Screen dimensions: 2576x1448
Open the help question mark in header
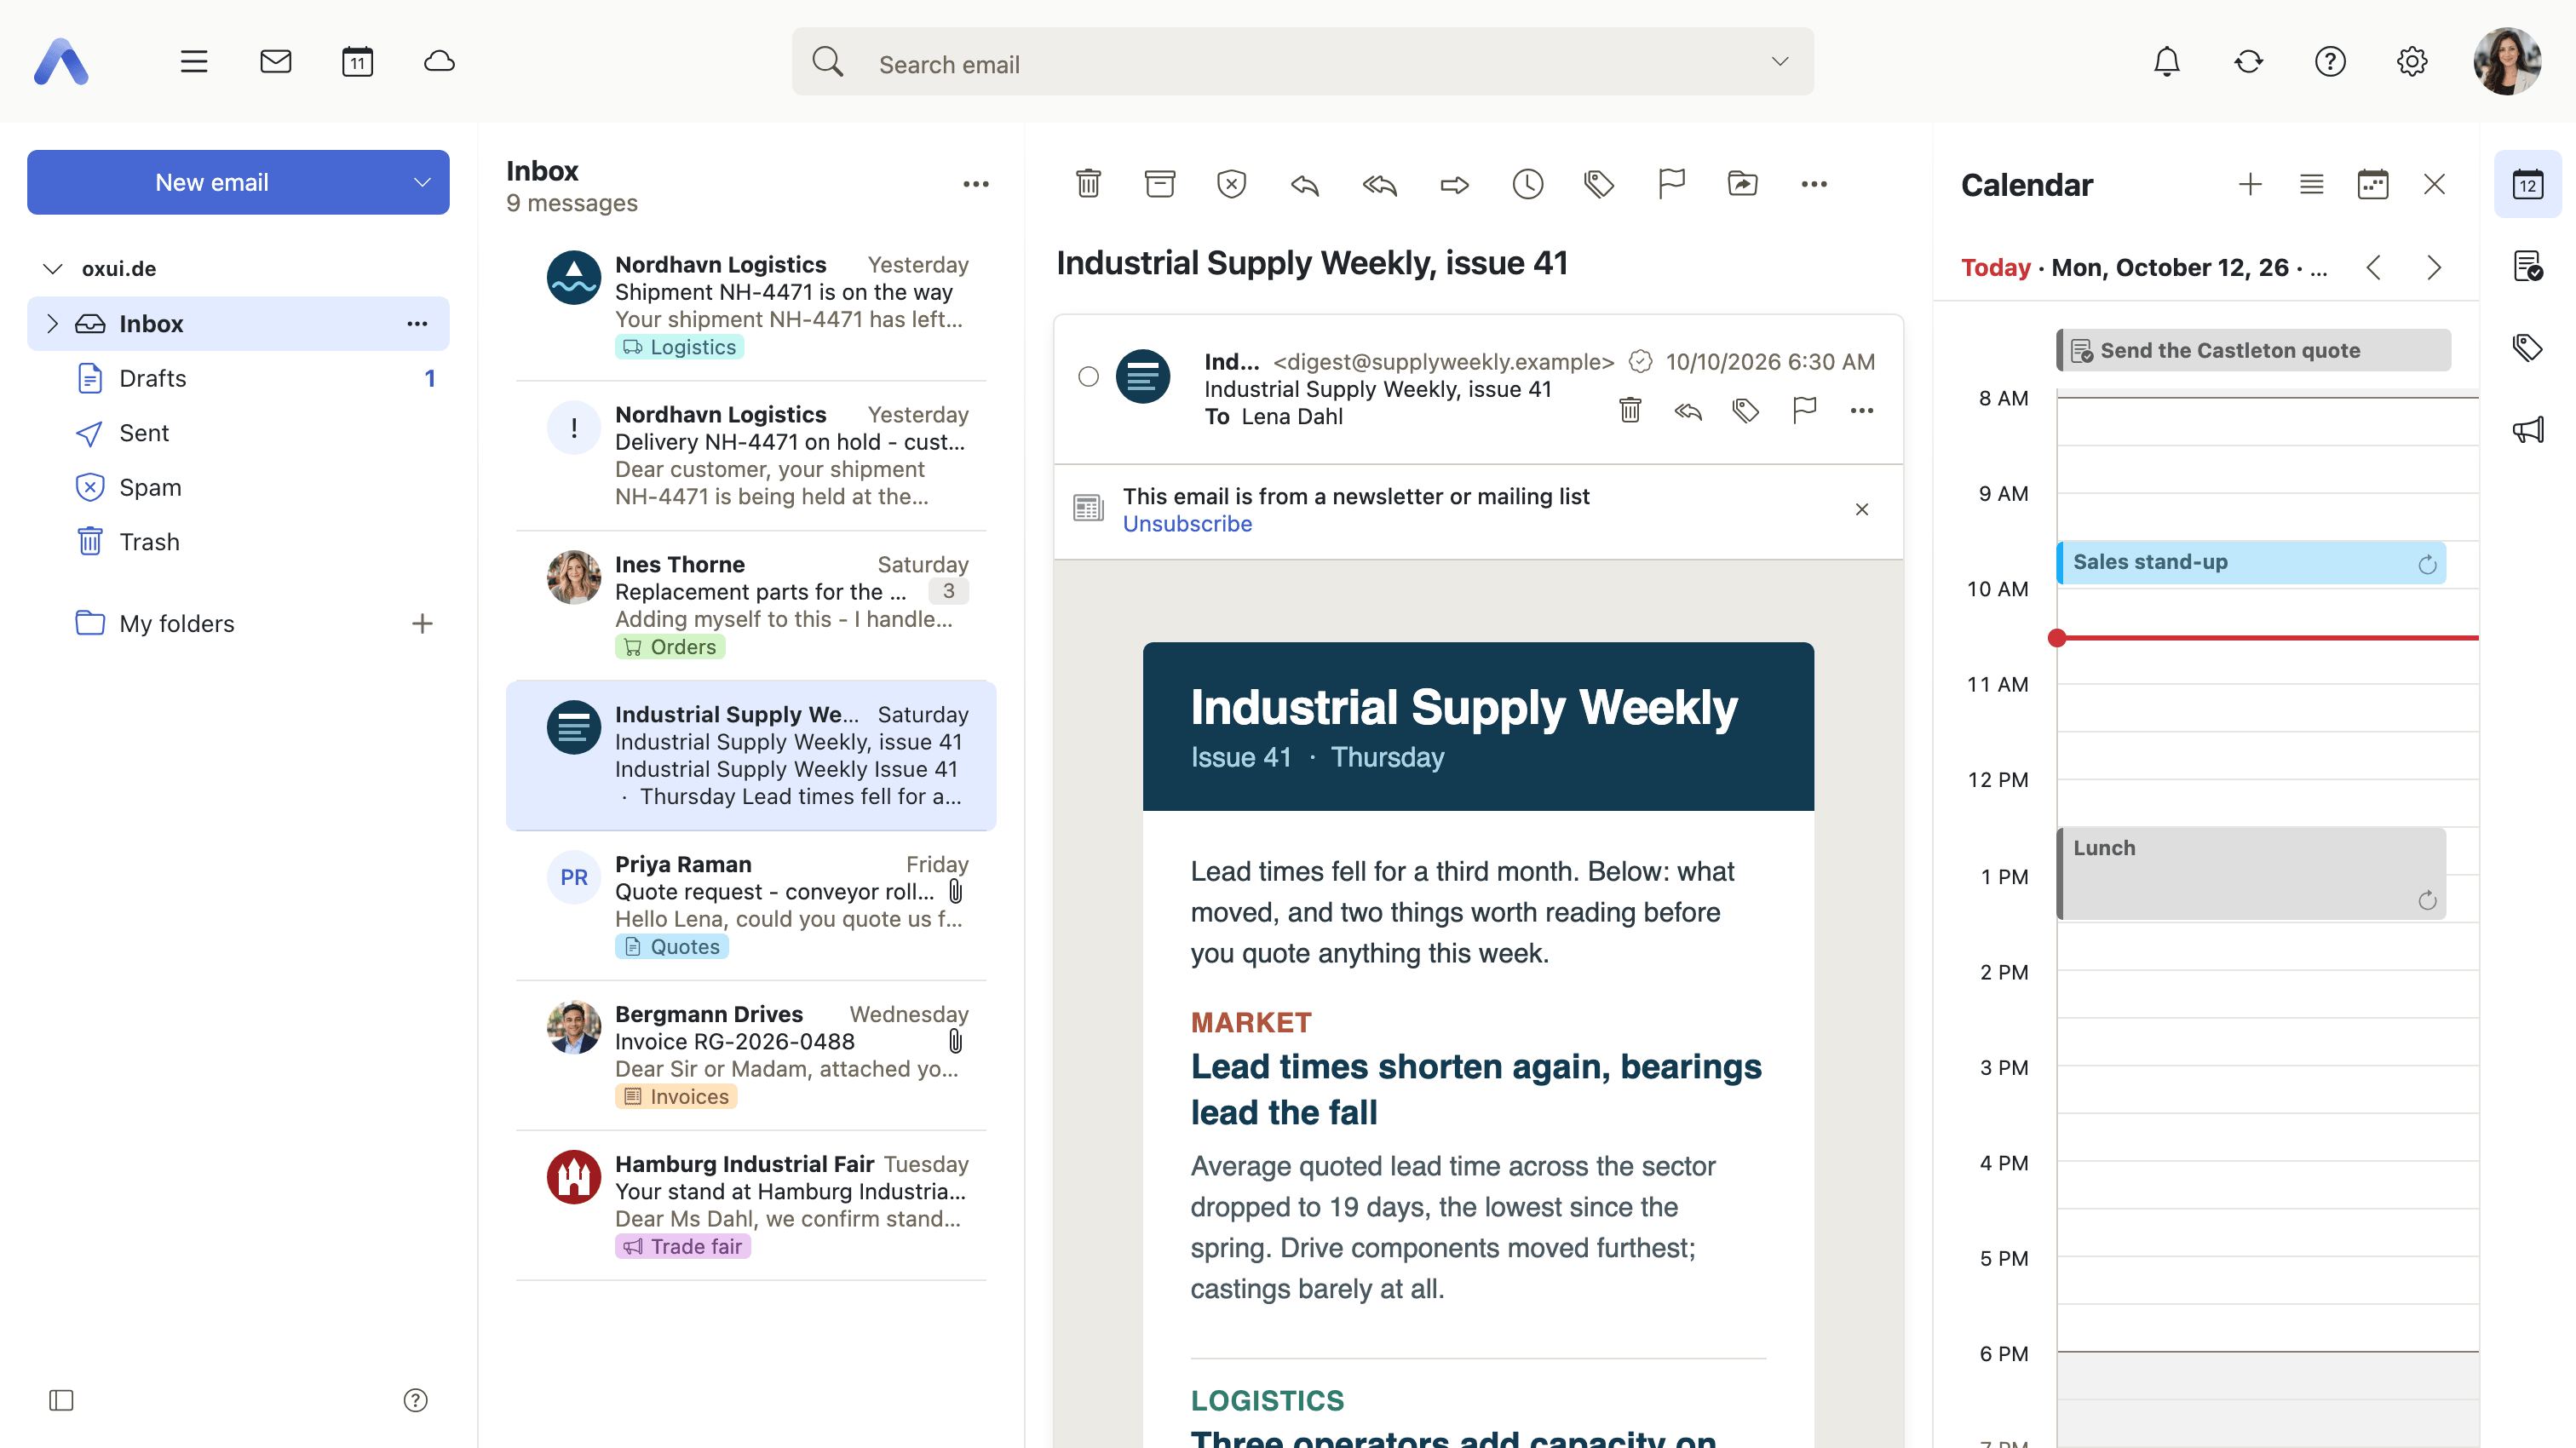pos(2330,62)
